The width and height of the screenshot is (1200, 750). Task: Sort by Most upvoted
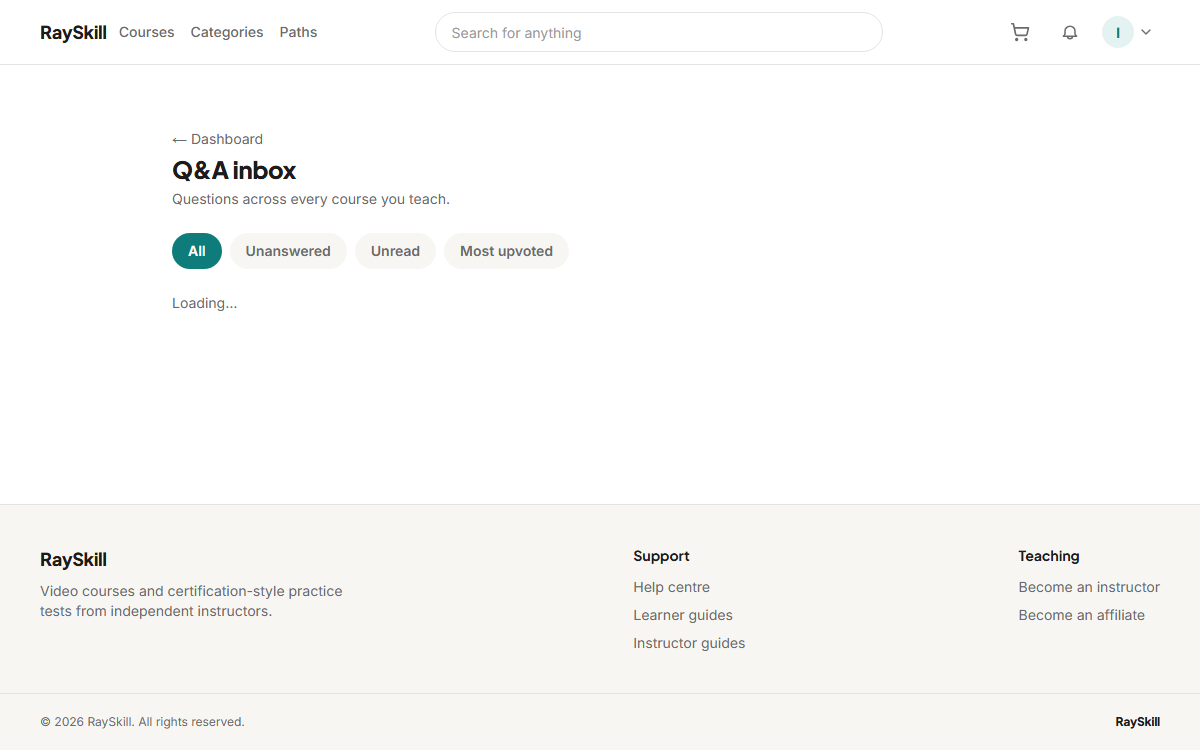(506, 251)
